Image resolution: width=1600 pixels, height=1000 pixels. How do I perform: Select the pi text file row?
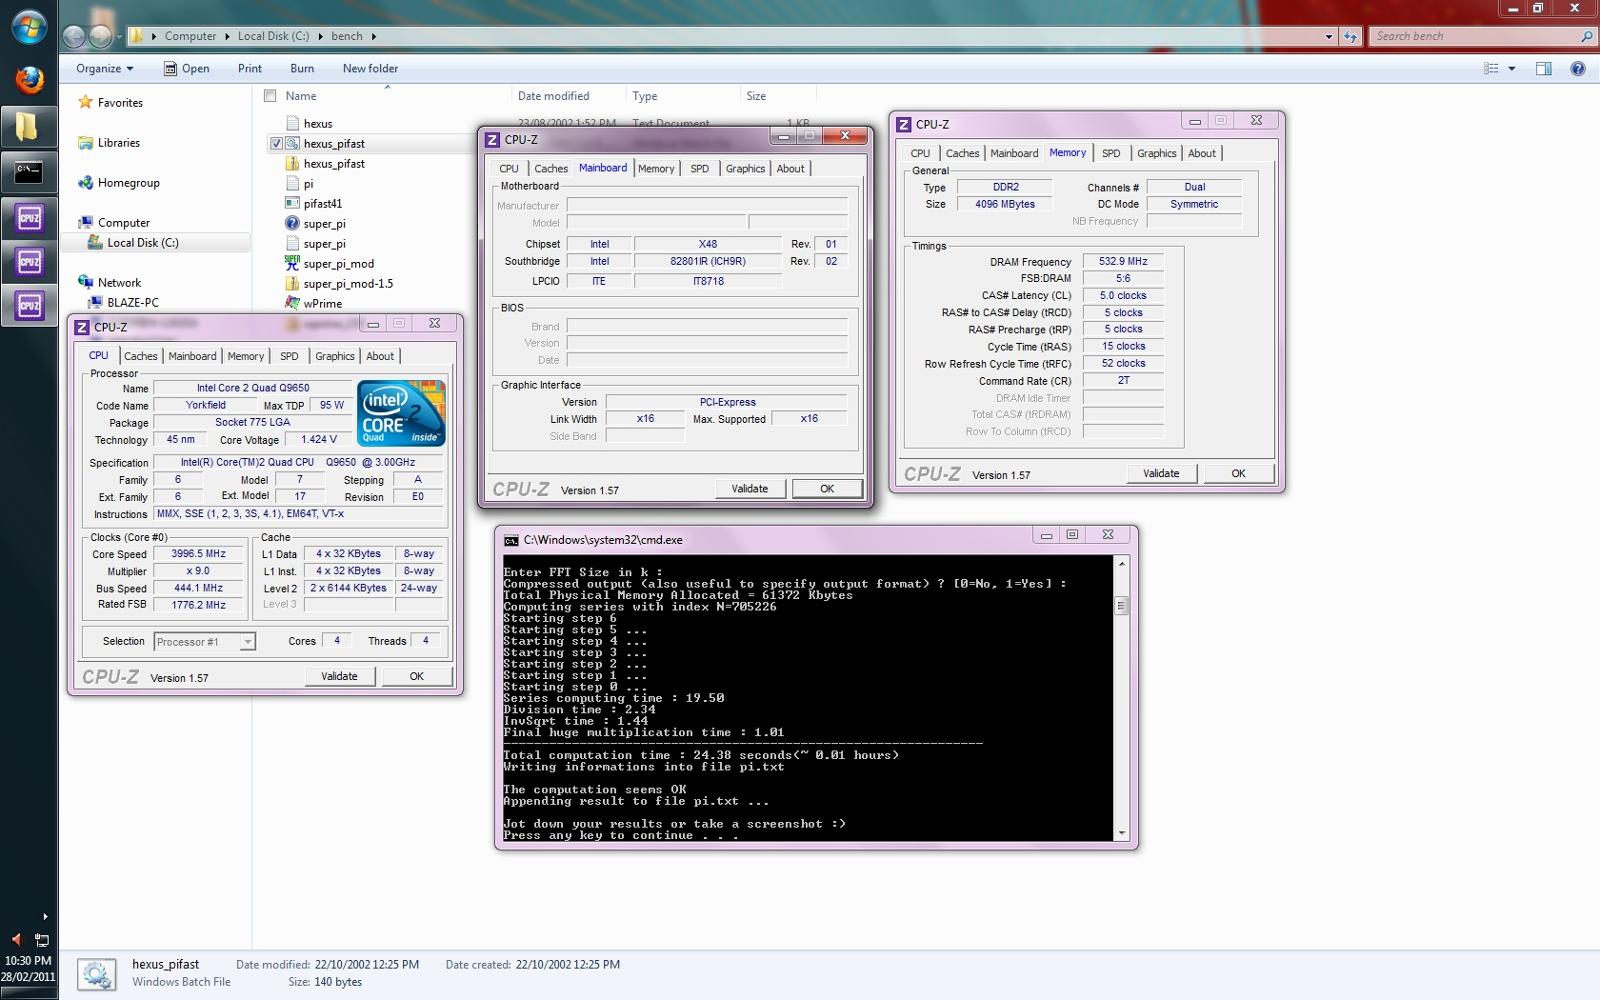point(308,184)
